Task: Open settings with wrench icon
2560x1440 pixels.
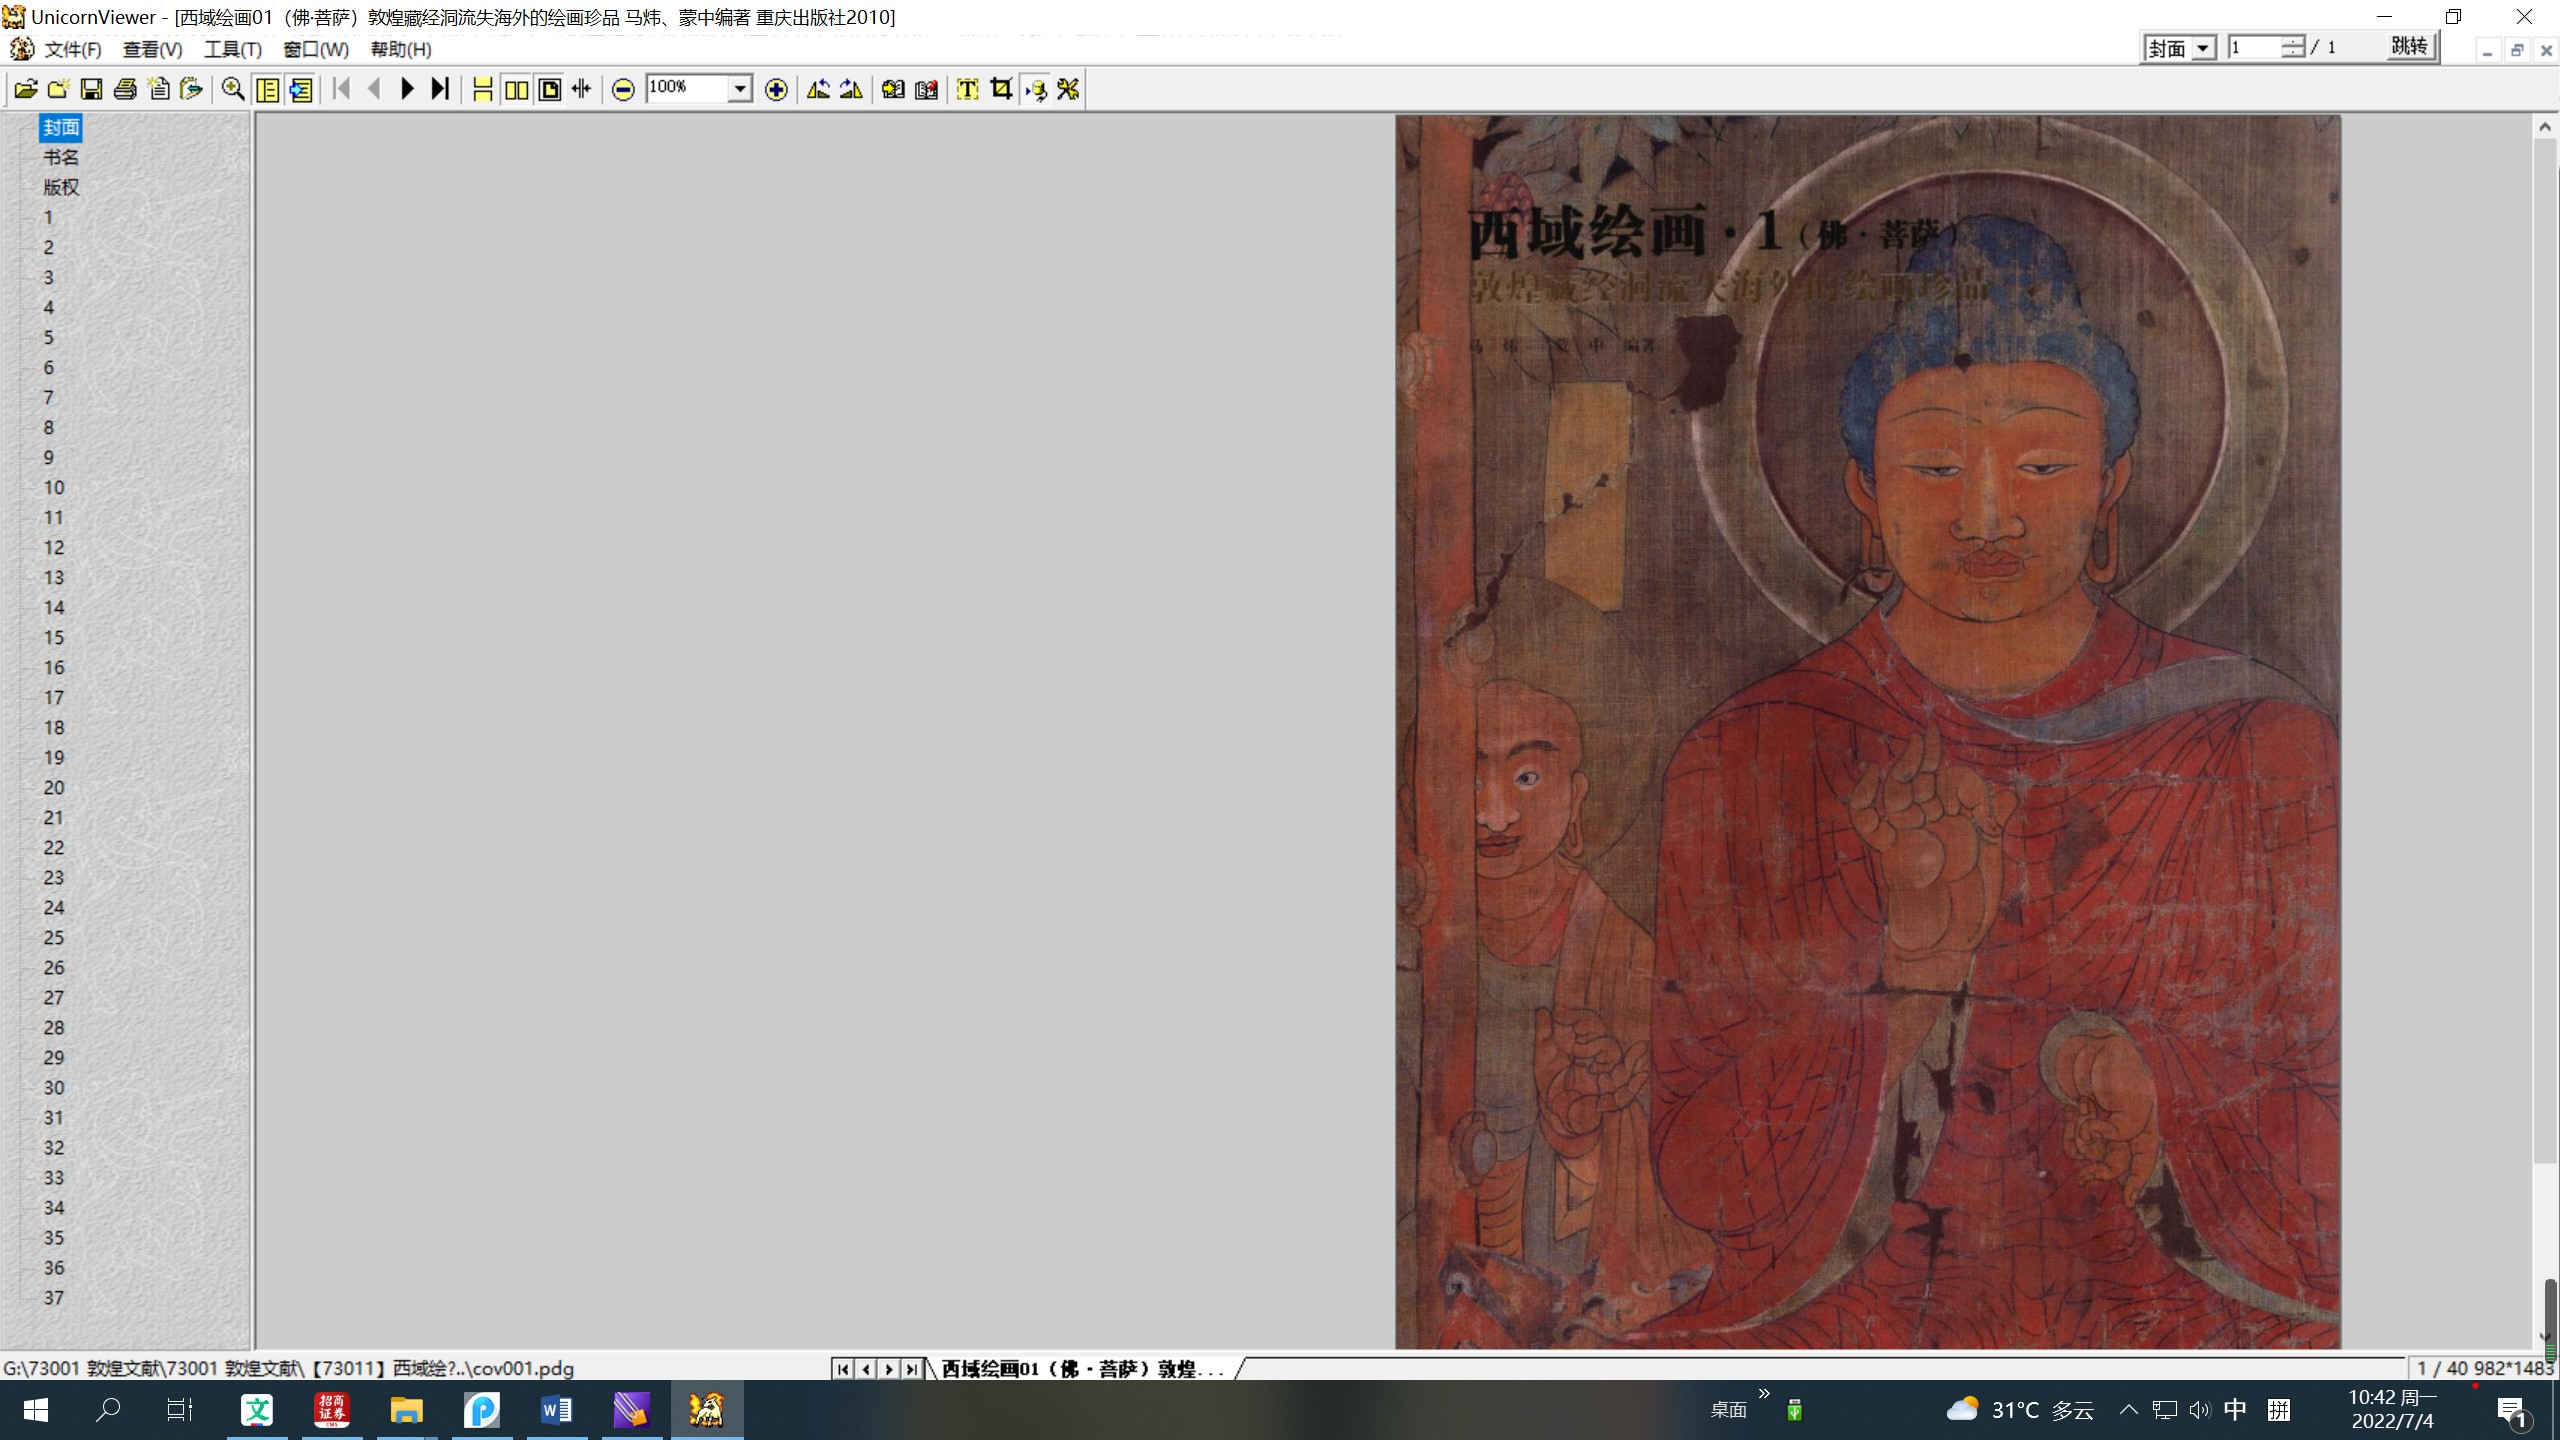Action: click(1068, 89)
